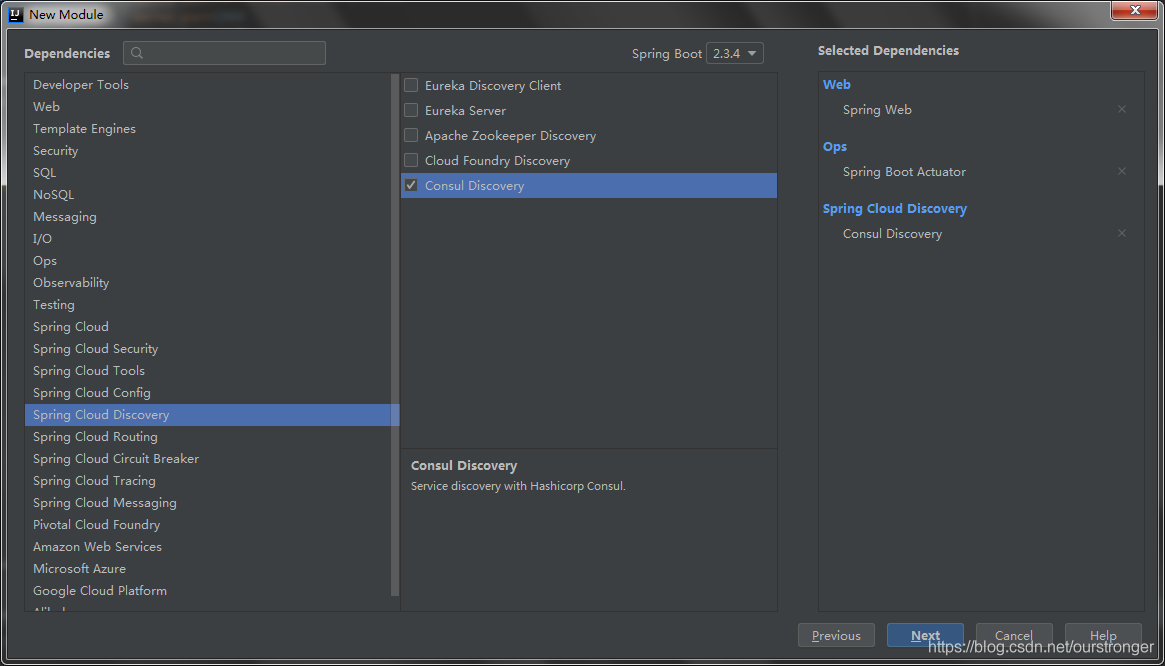Select the Web category
The image size is (1165, 666).
208,107
